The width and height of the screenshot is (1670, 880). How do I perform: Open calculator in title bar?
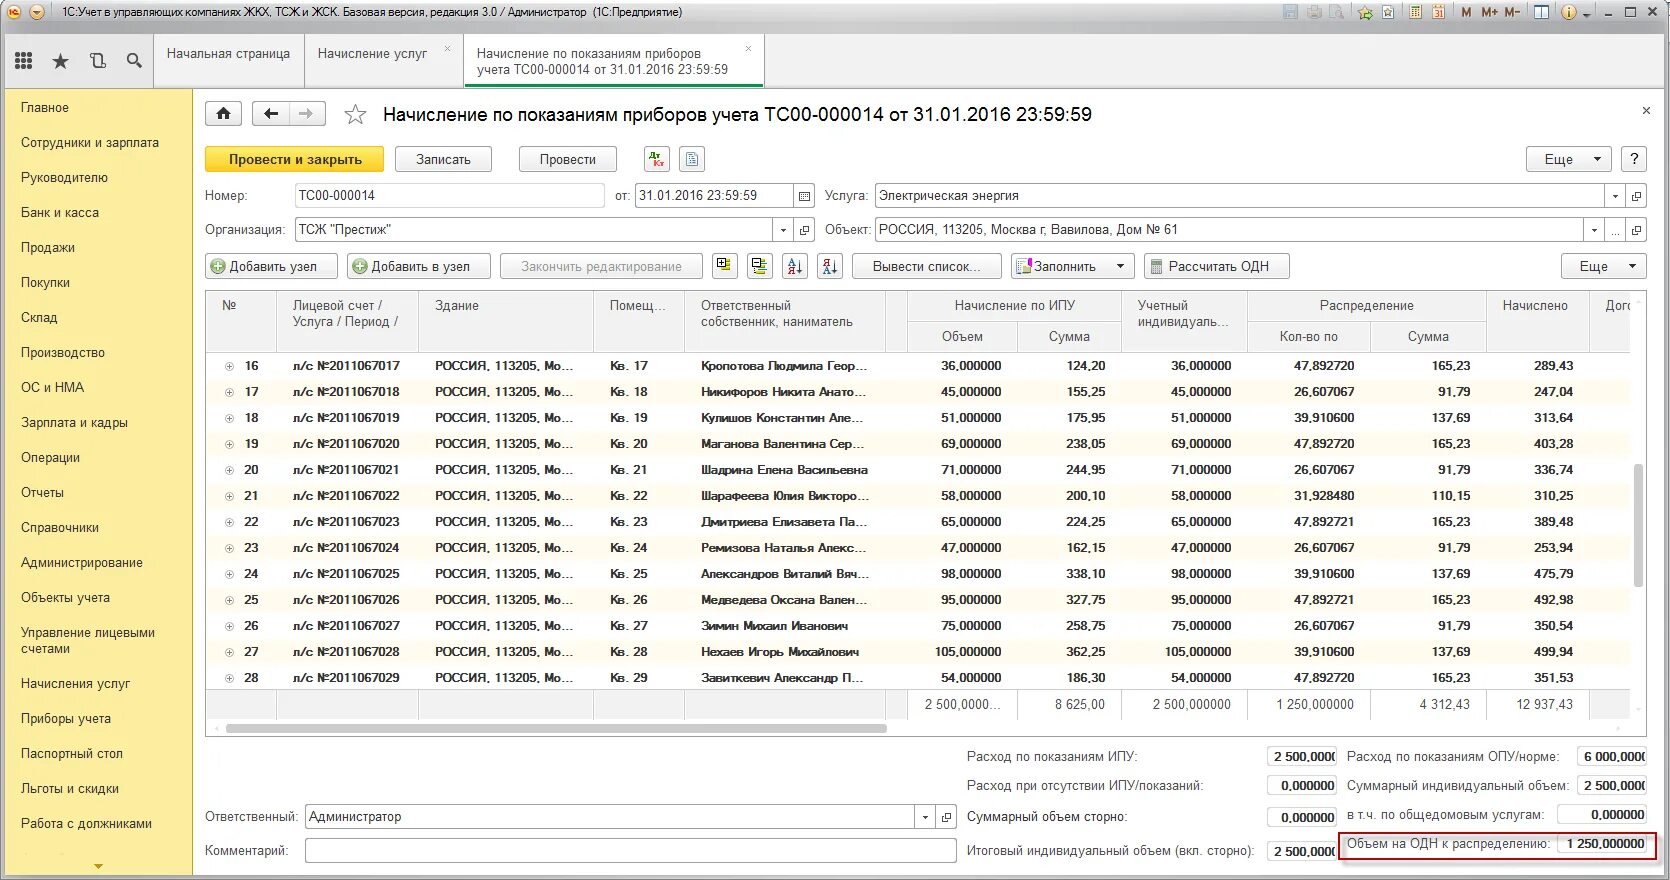point(1416,12)
